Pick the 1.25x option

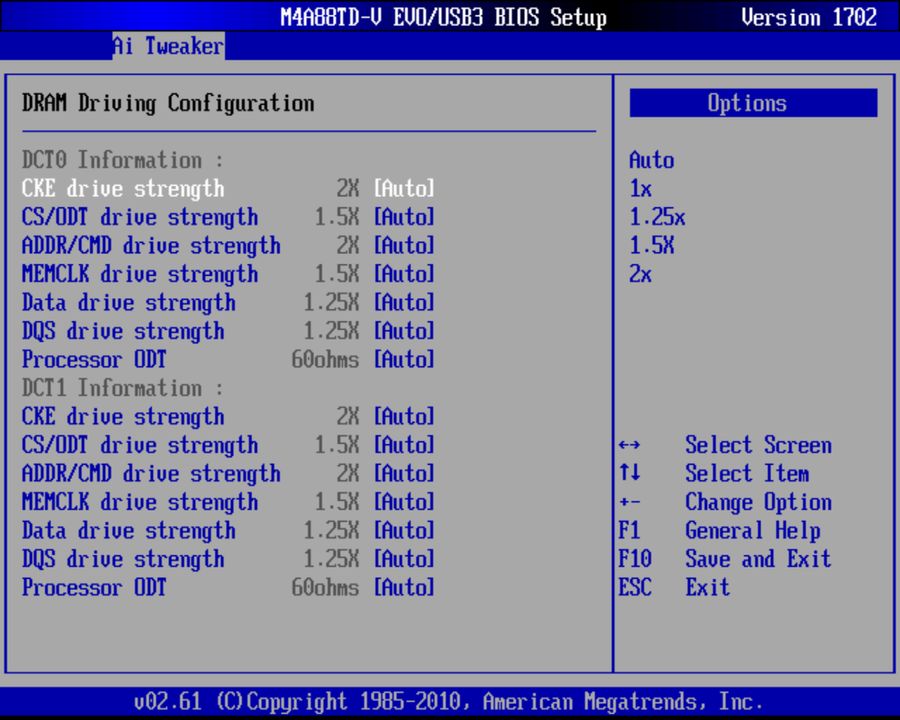(x=661, y=217)
